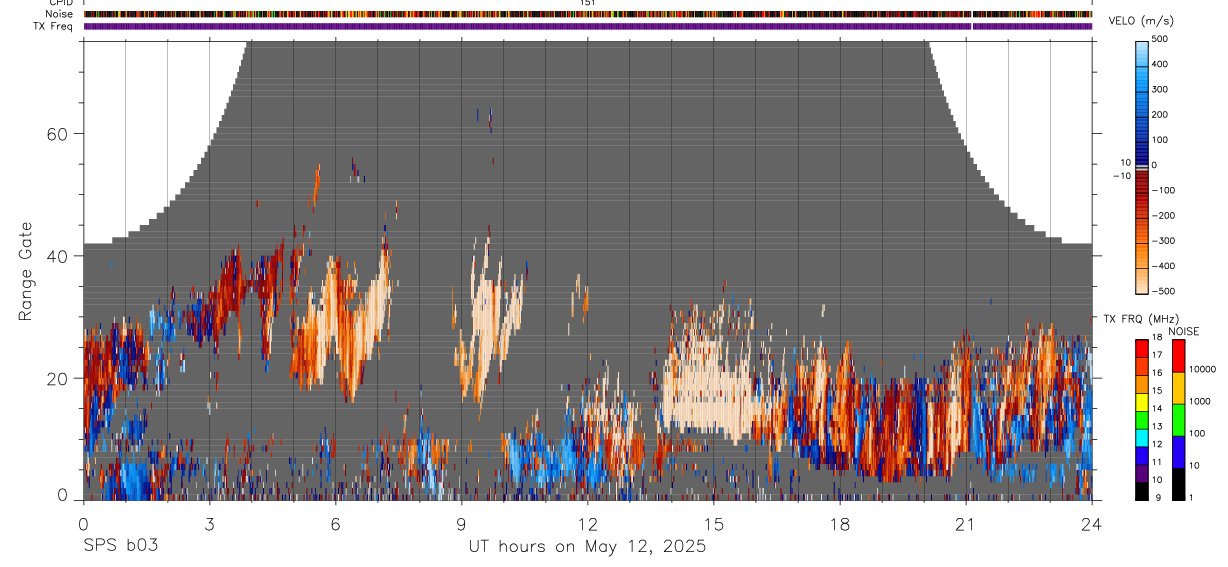Click the purple TX Freq strip above the plot
The height and width of the screenshot is (567, 1228).
point(588,26)
